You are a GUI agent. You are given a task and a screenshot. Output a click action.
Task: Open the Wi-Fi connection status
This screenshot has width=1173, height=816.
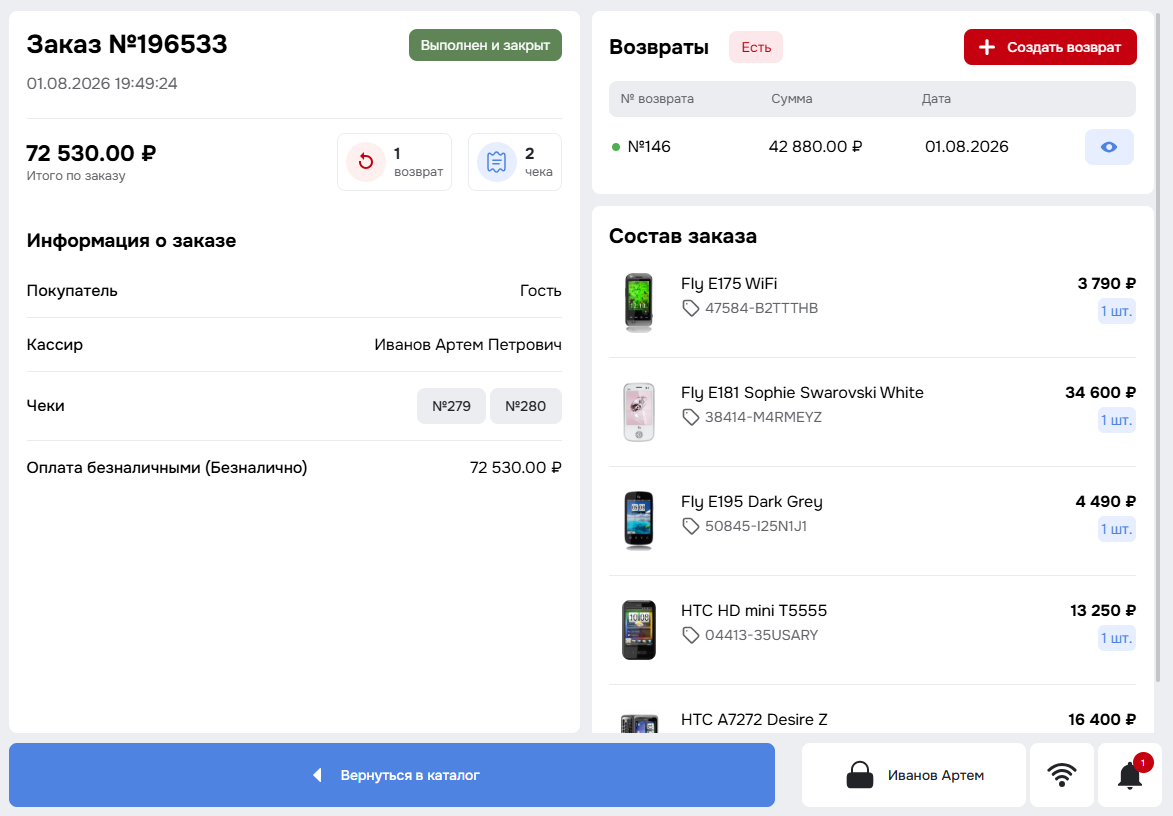click(1062, 775)
